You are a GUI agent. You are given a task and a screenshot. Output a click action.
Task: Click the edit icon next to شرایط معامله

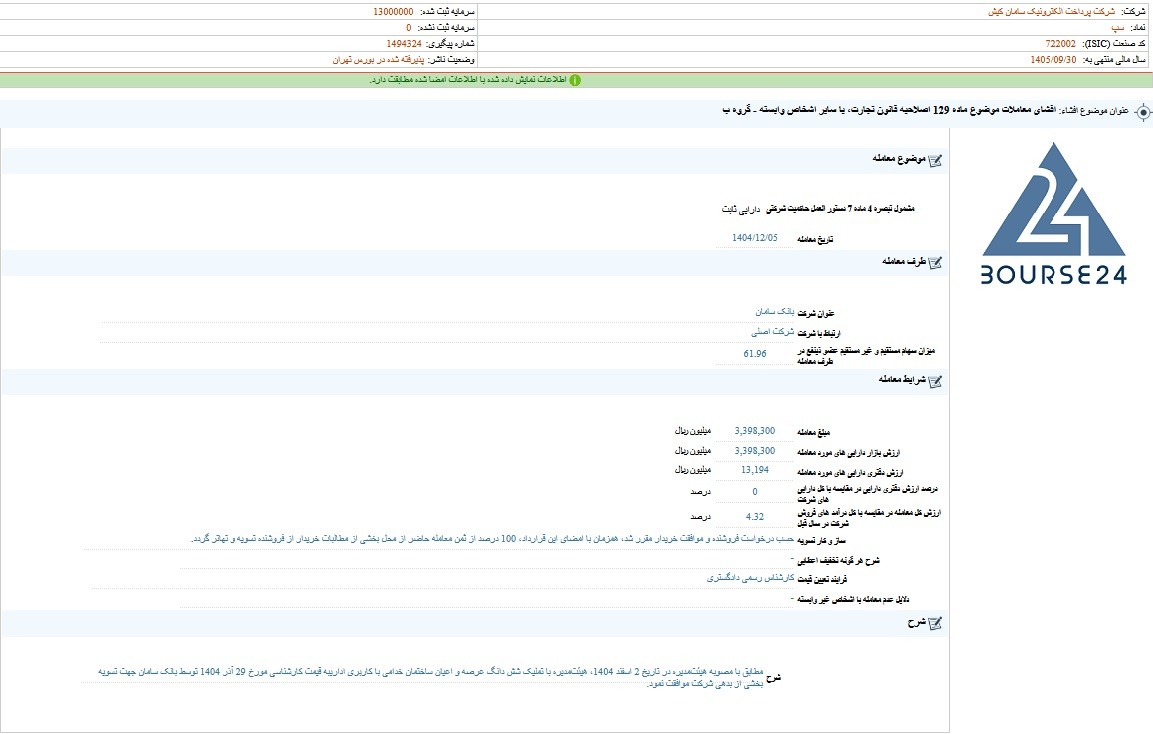tap(935, 381)
